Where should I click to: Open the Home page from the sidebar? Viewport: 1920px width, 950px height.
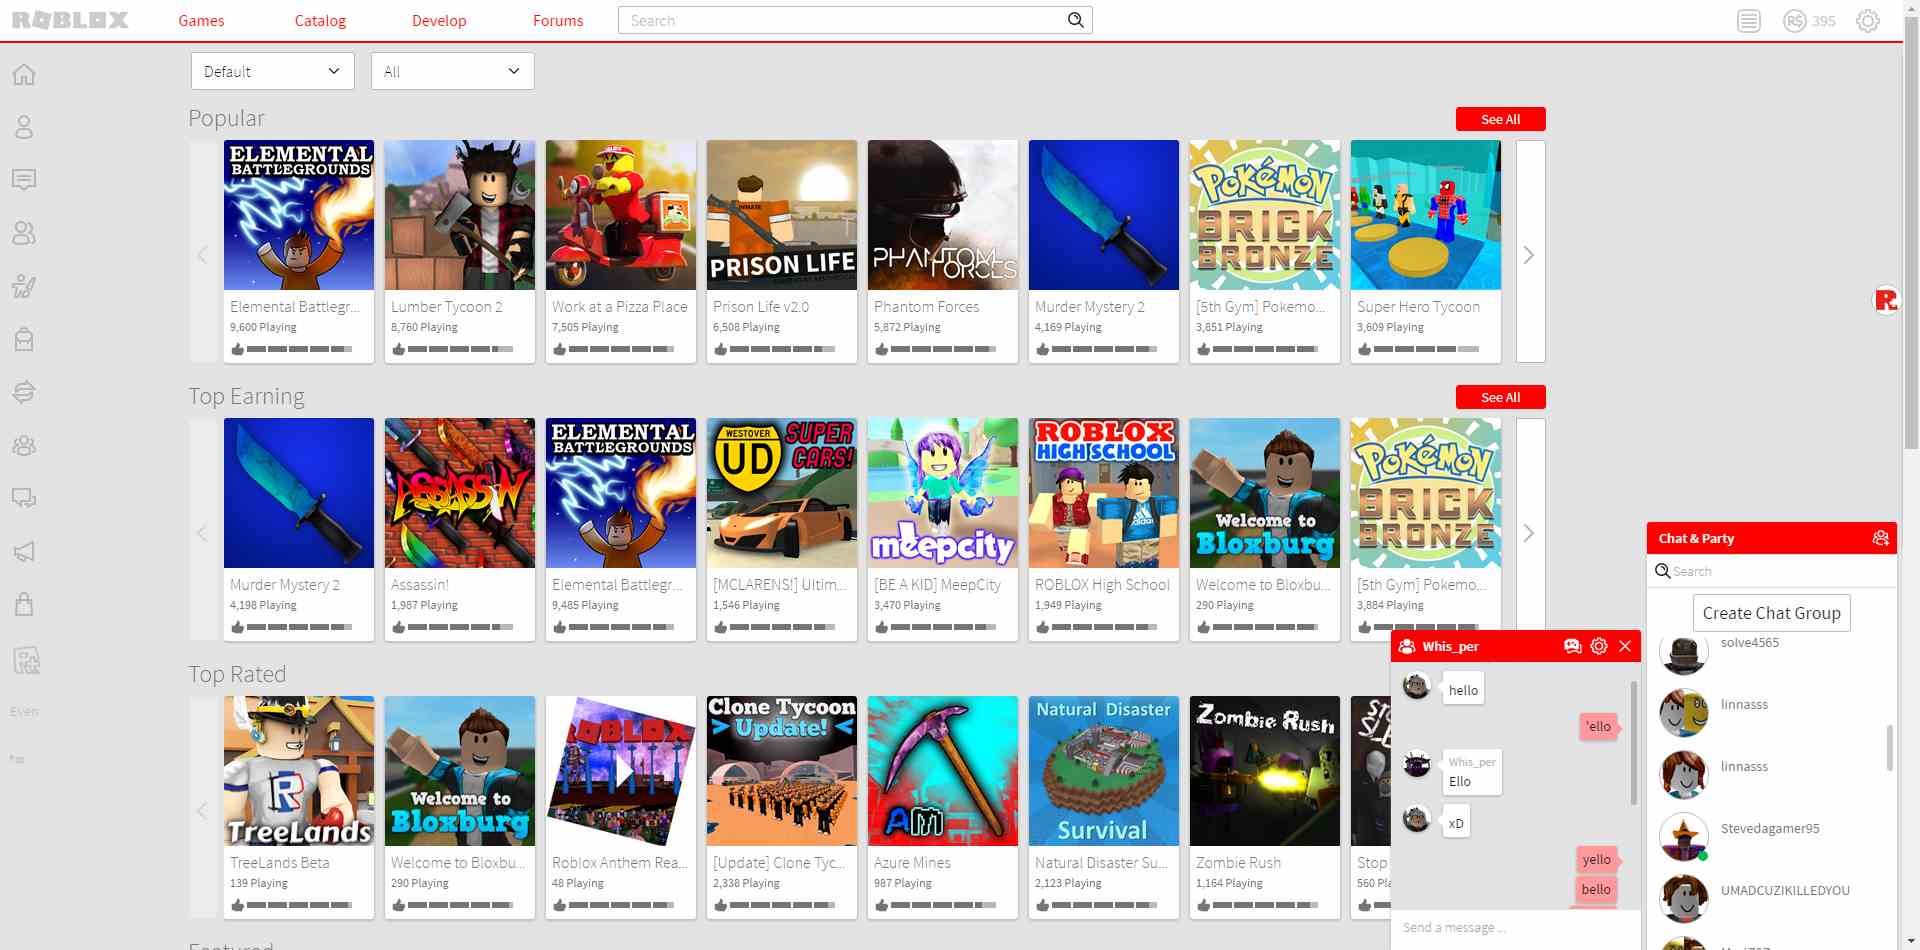tap(23, 74)
